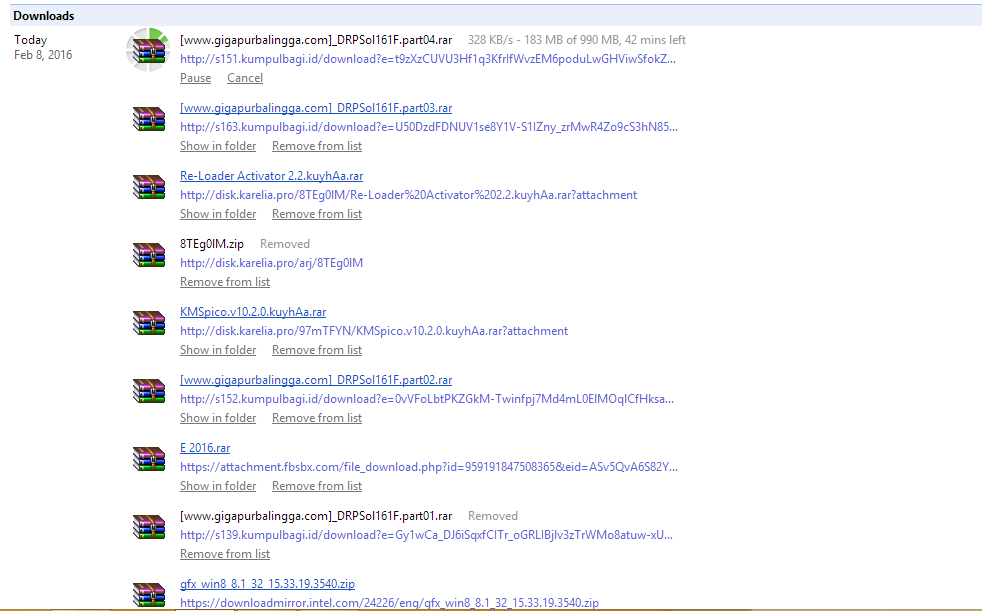Click the archive icon next to 8TEg0IM.zip
Viewport: 982px width, 611px height.
pyautogui.click(x=149, y=254)
